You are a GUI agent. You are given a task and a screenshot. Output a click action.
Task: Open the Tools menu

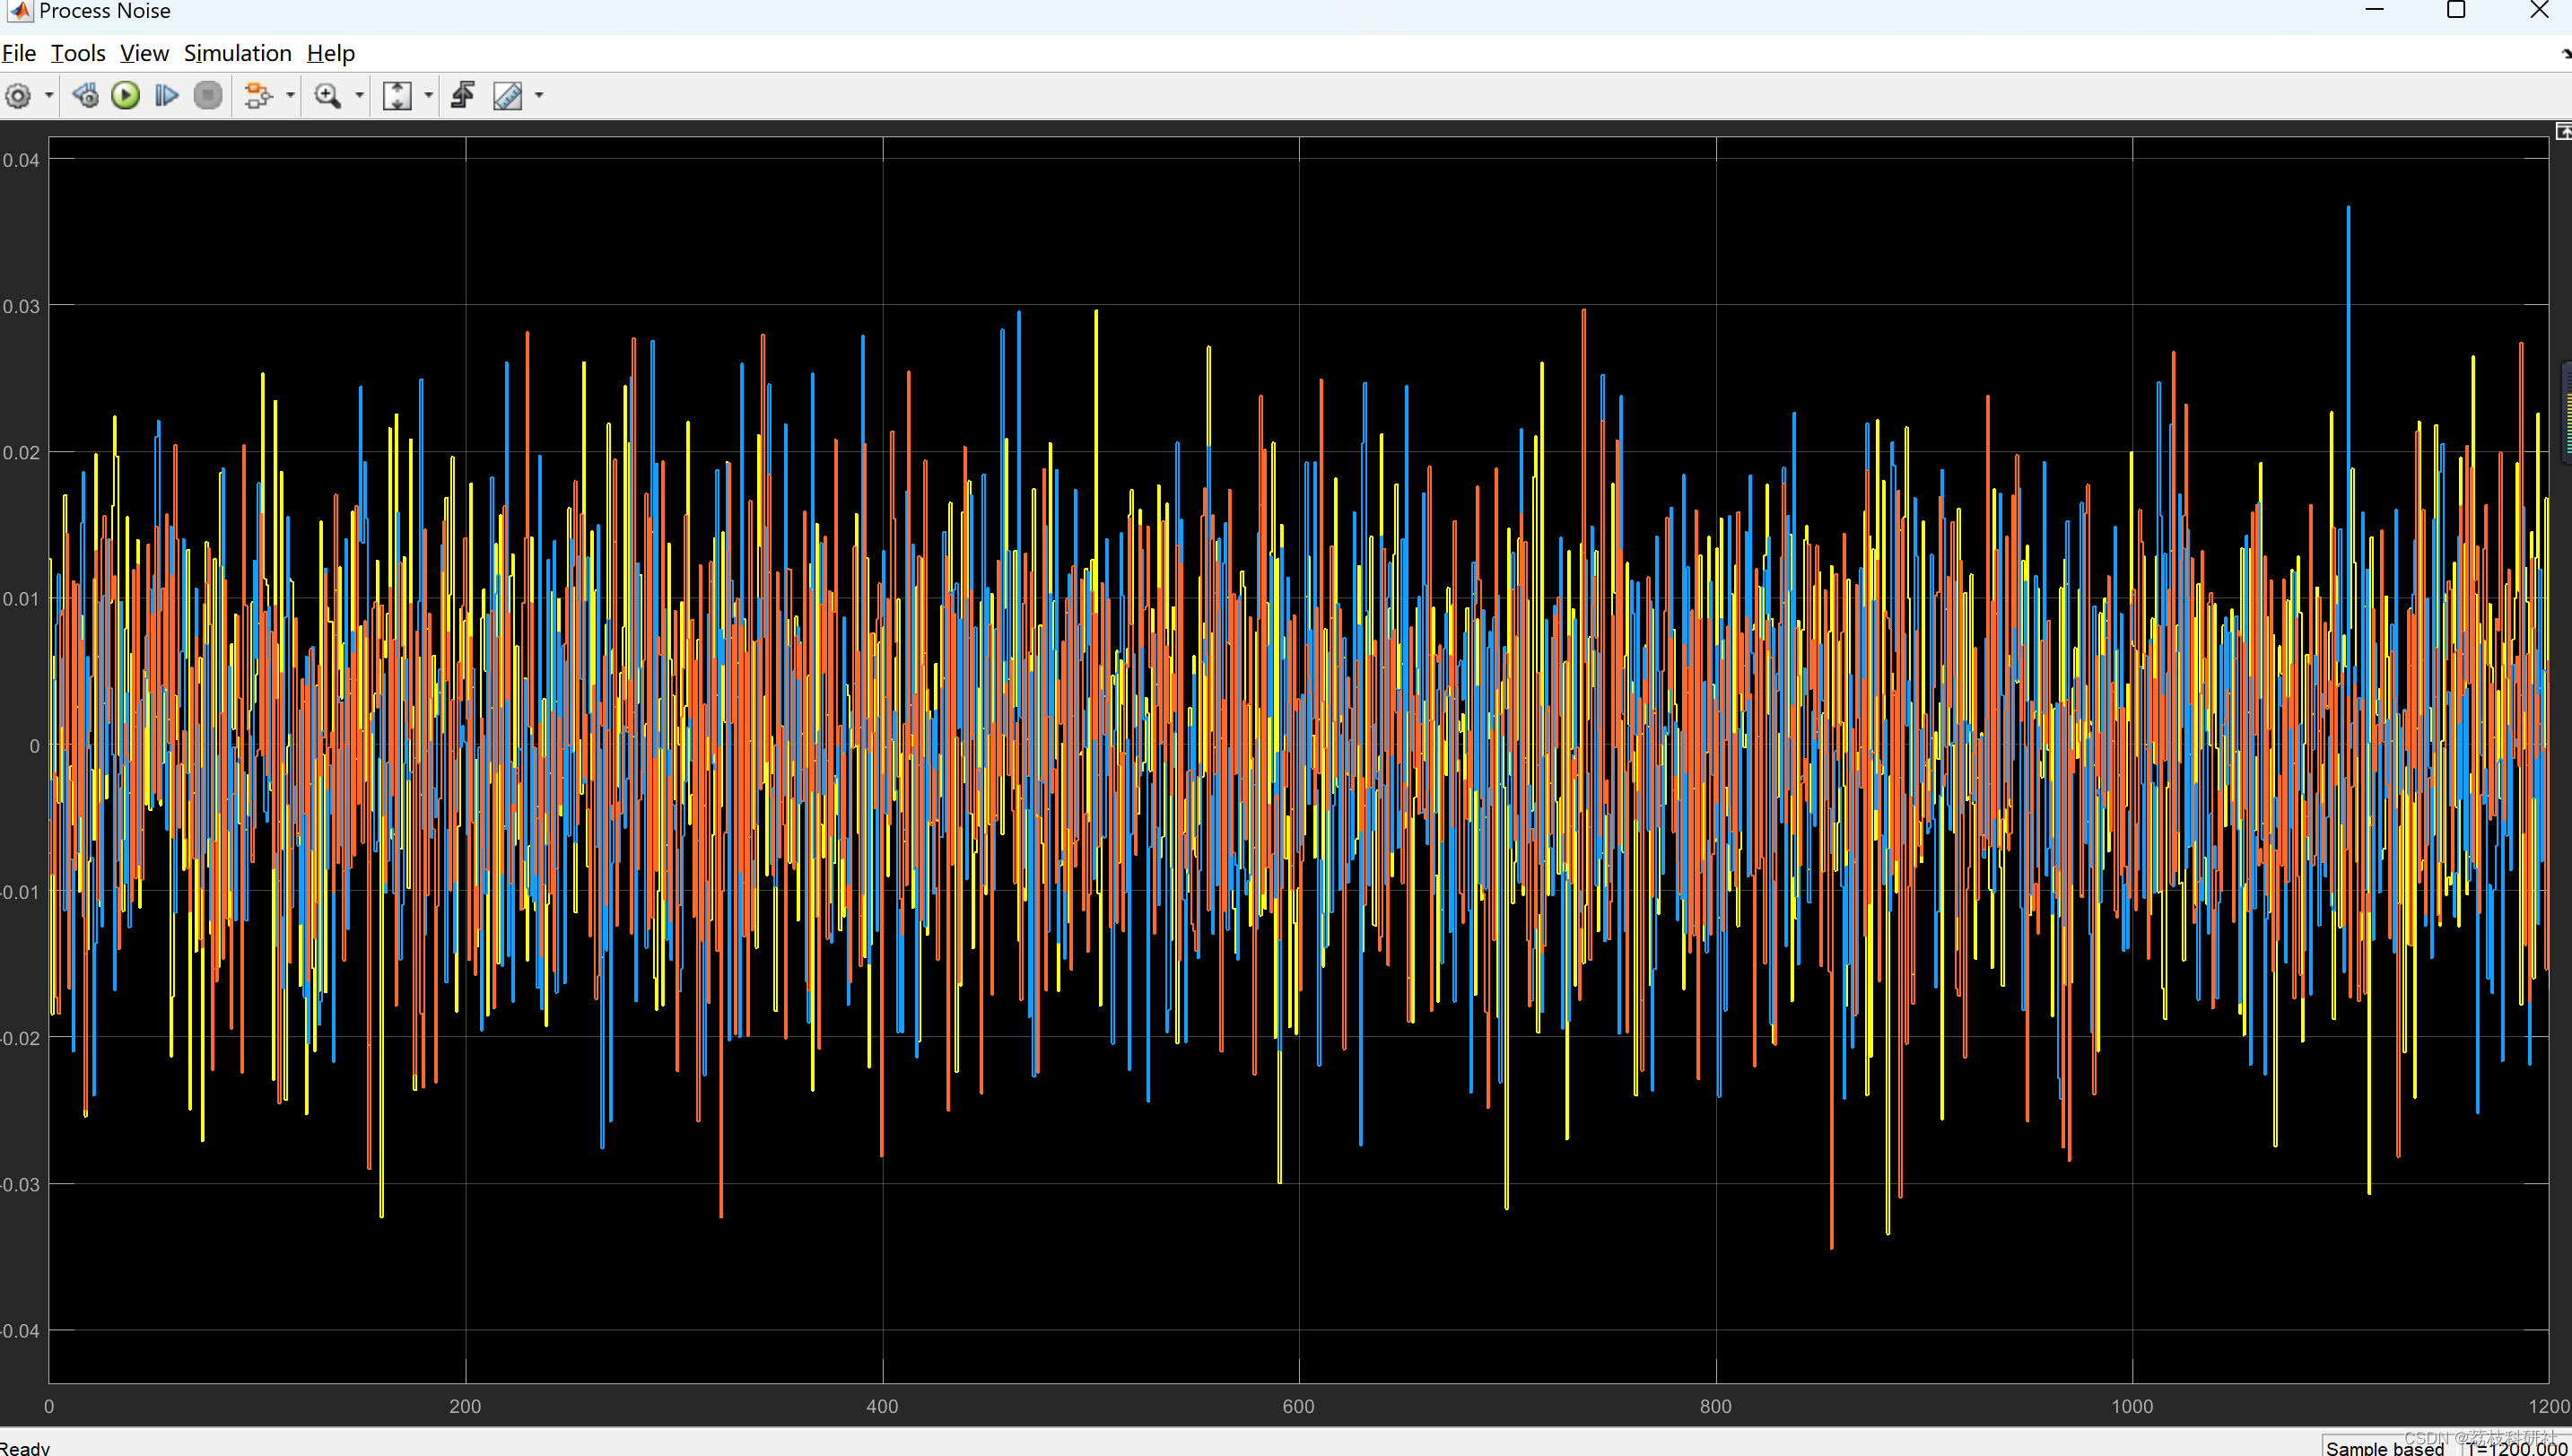78,53
